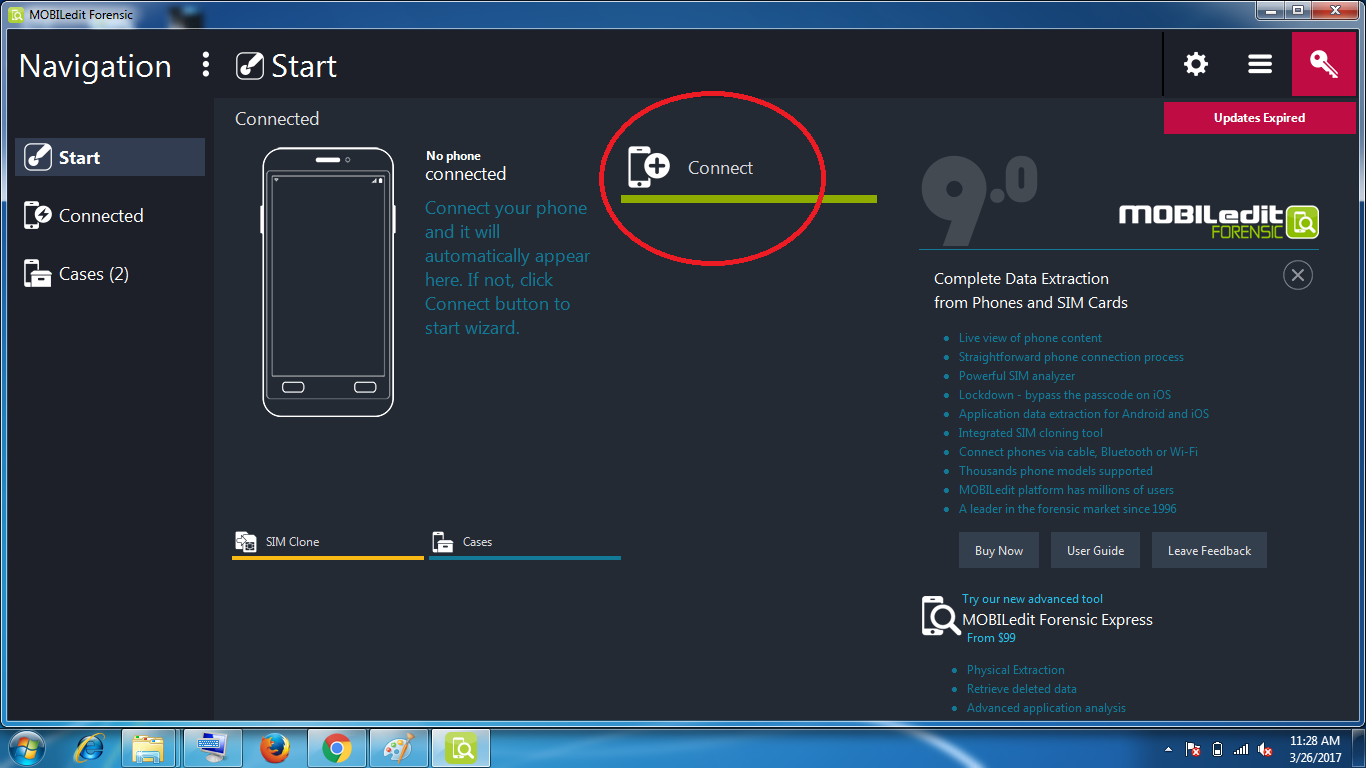Dismiss the promo panel with X
1366x768 pixels.
tap(1297, 275)
